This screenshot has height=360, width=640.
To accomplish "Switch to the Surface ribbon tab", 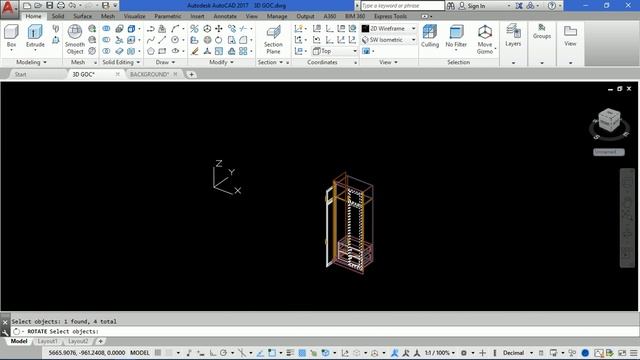I will 82,16.
